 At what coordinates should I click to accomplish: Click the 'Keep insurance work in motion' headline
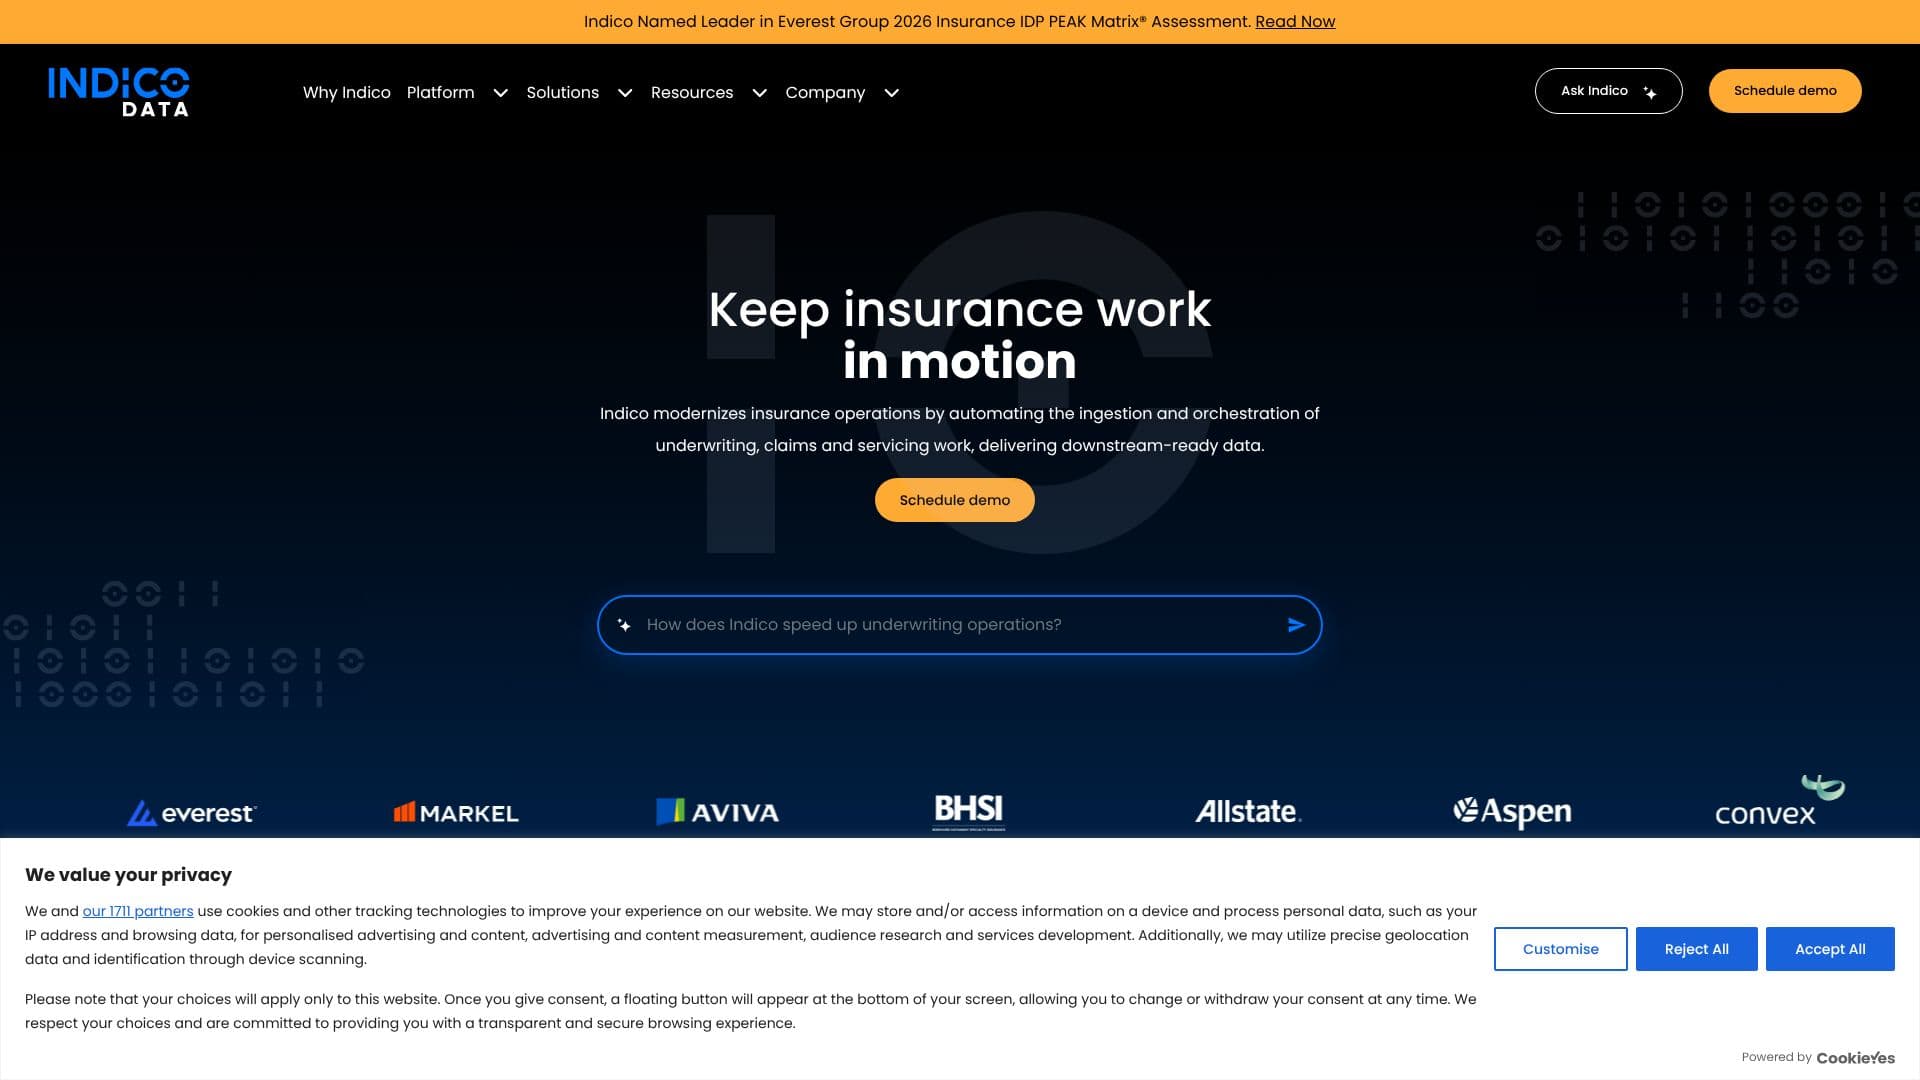(x=960, y=335)
